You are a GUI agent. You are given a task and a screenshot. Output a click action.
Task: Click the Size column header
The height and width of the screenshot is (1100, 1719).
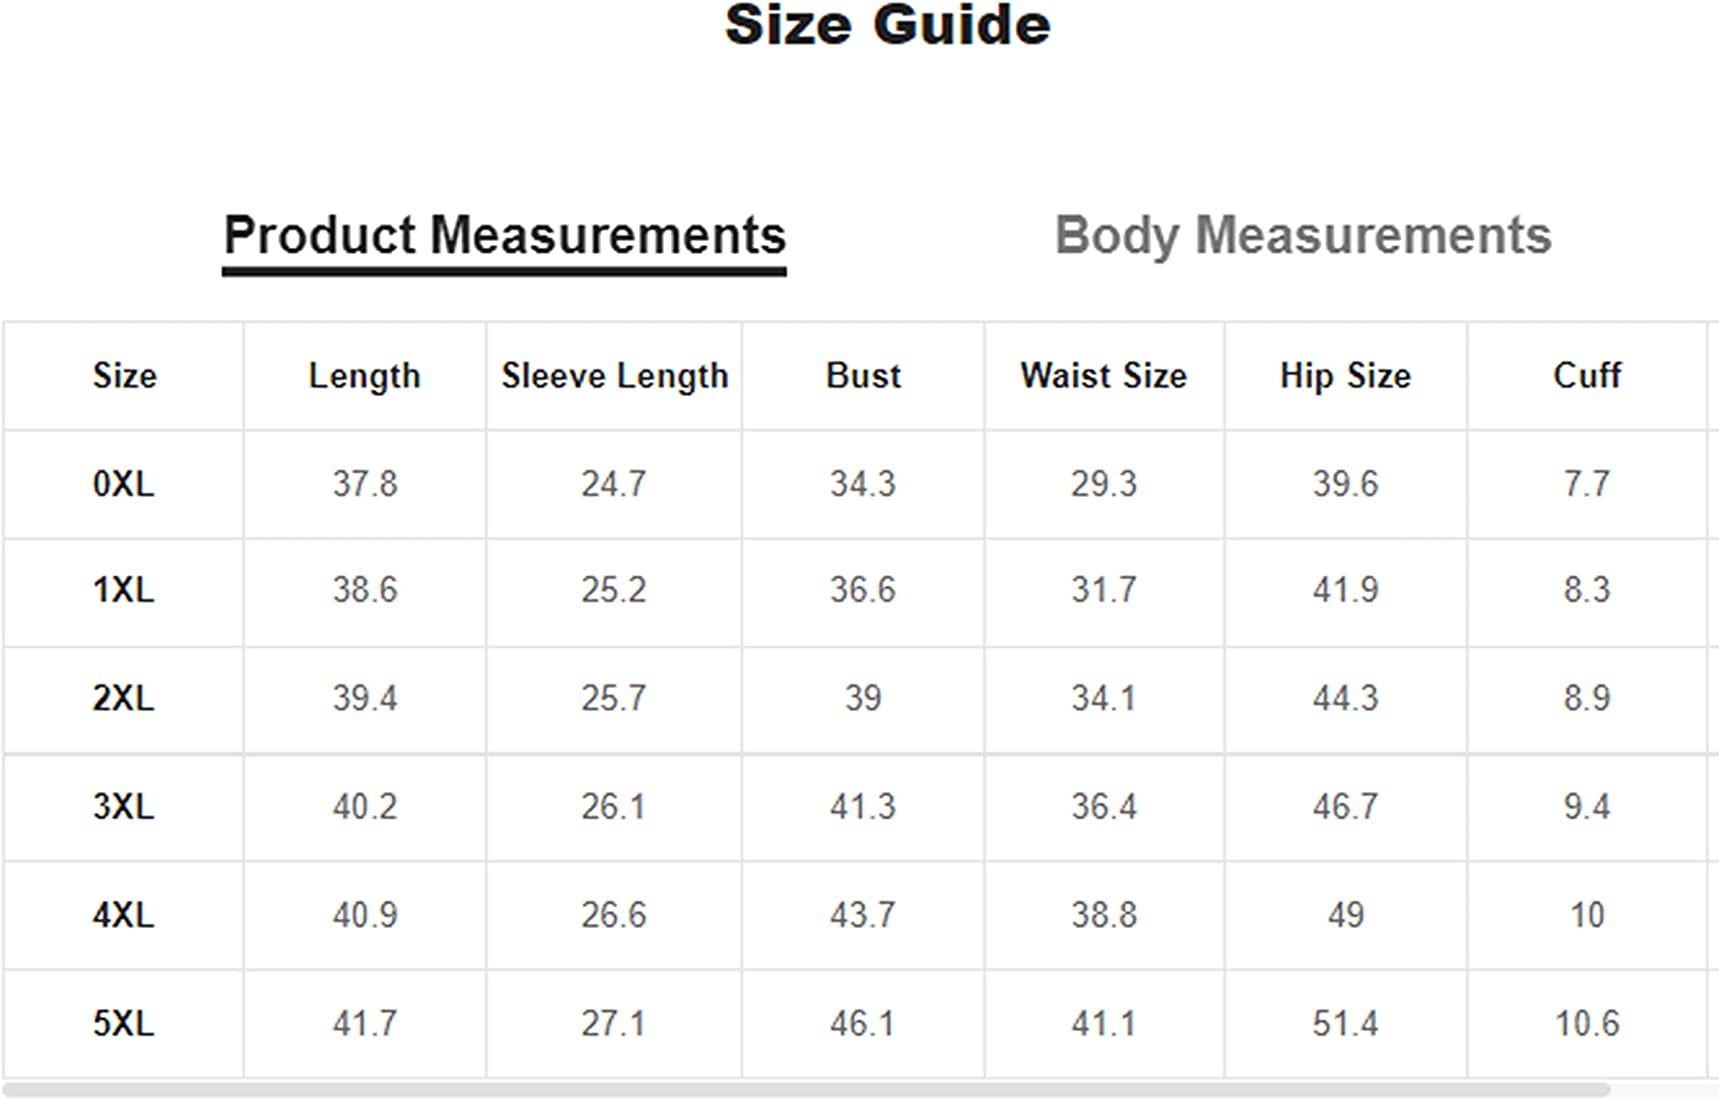pyautogui.click(x=124, y=376)
